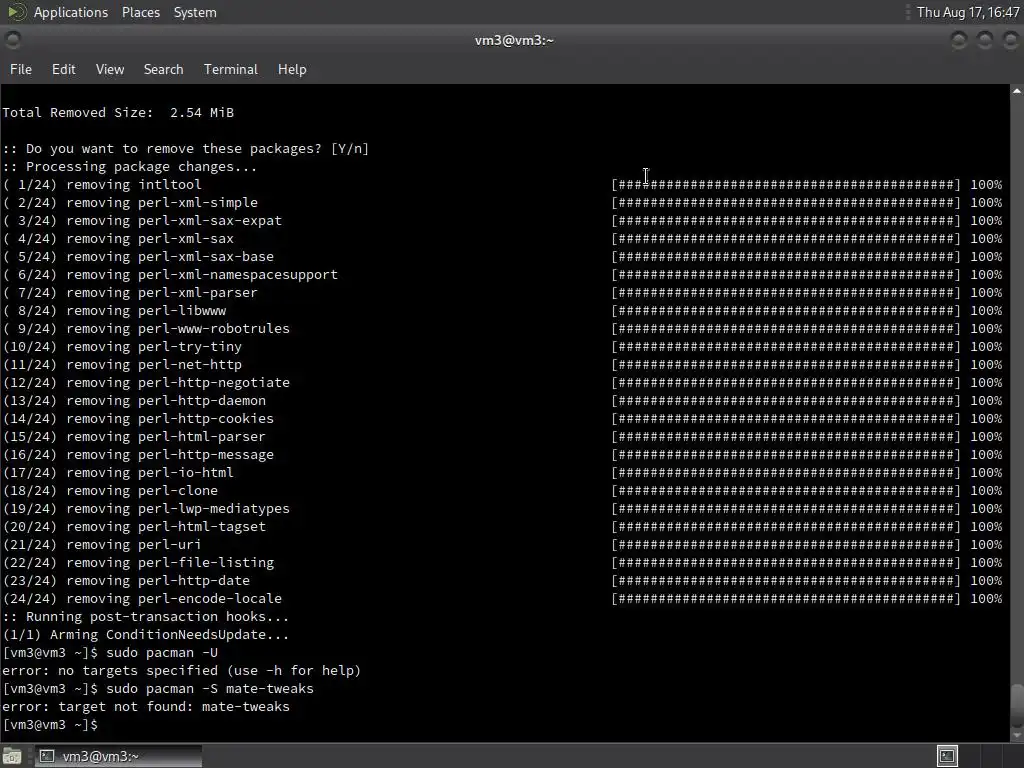Open the Places menu
Viewport: 1024px width, 768px height.
pos(140,12)
